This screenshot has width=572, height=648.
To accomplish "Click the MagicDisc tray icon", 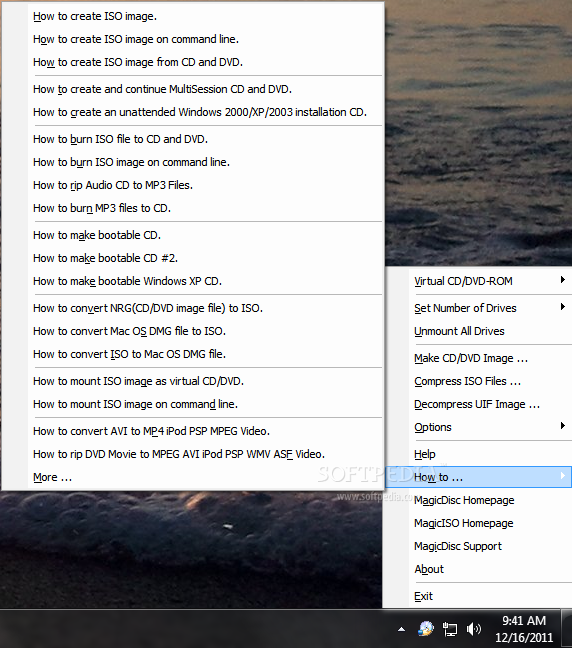I will tap(426, 629).
